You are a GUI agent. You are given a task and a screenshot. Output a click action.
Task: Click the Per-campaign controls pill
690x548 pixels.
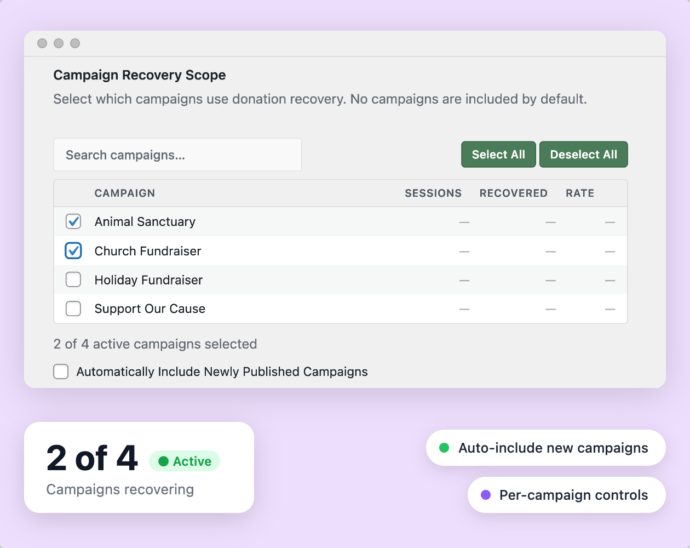point(566,495)
